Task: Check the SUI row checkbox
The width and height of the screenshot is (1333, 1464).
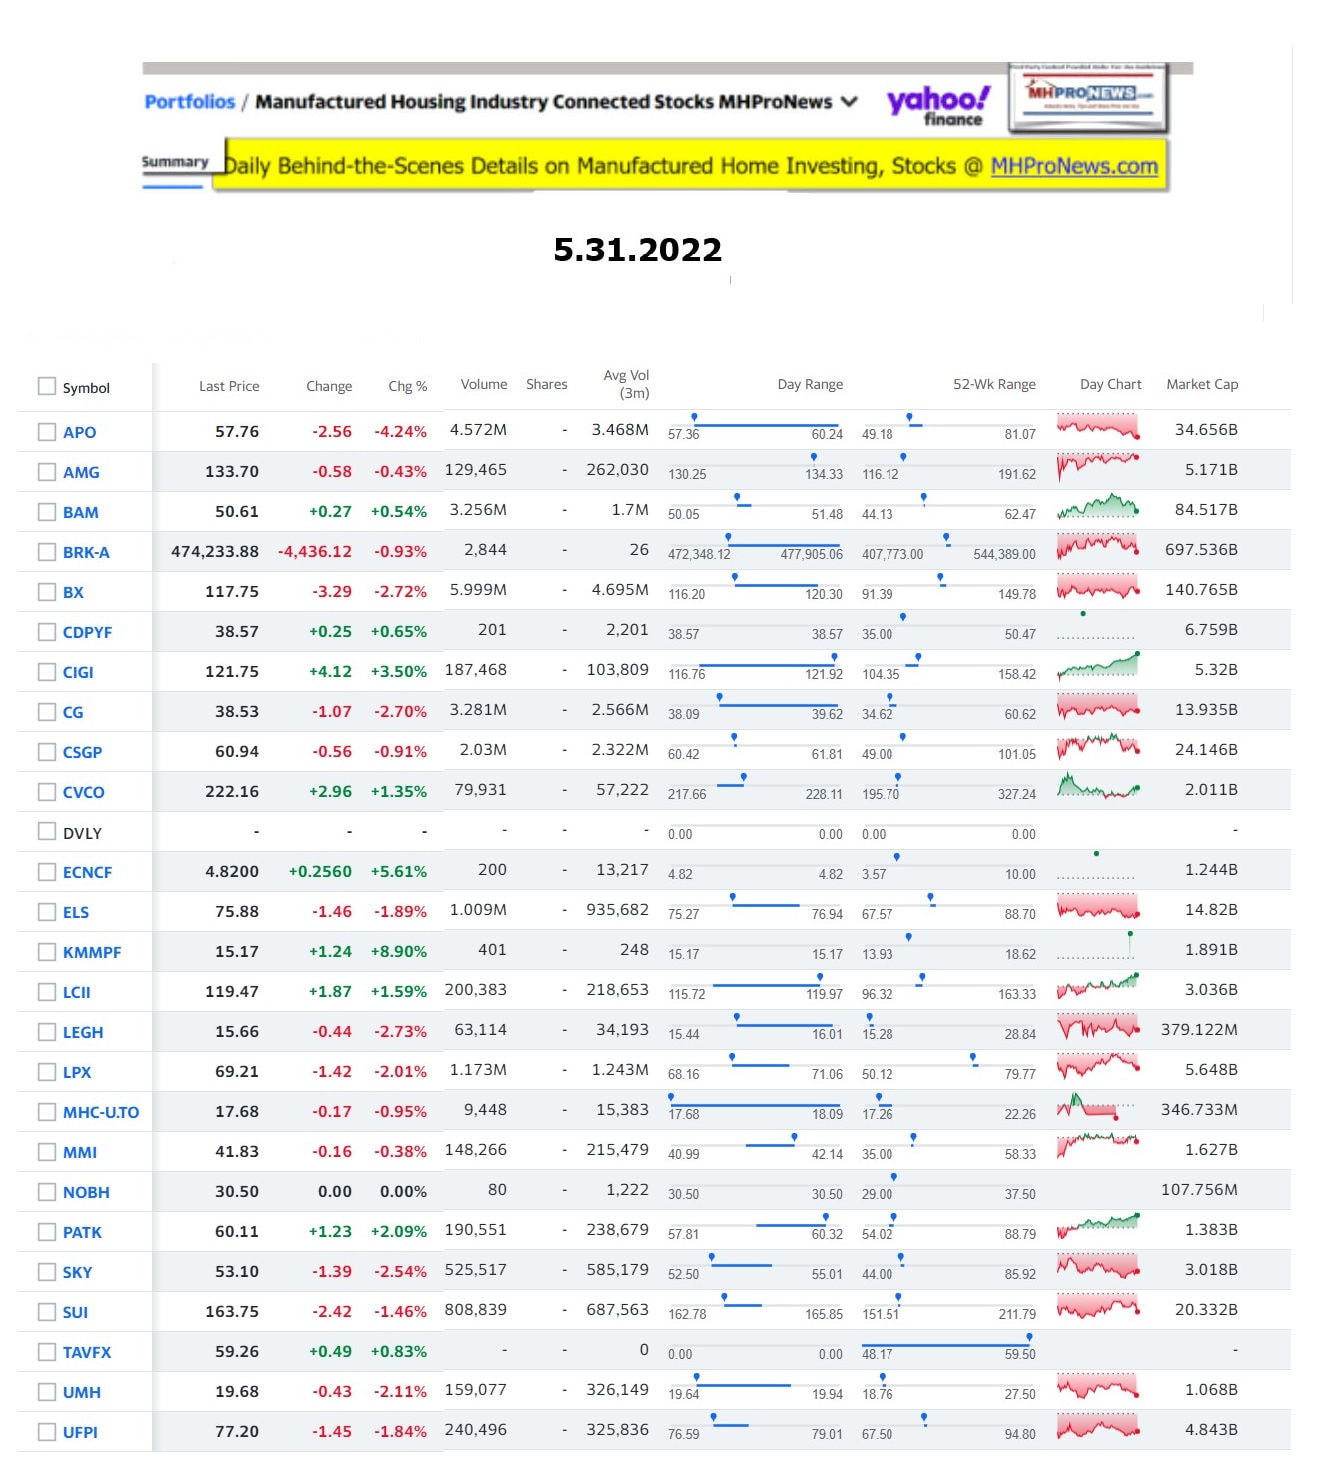Action: tap(46, 1312)
